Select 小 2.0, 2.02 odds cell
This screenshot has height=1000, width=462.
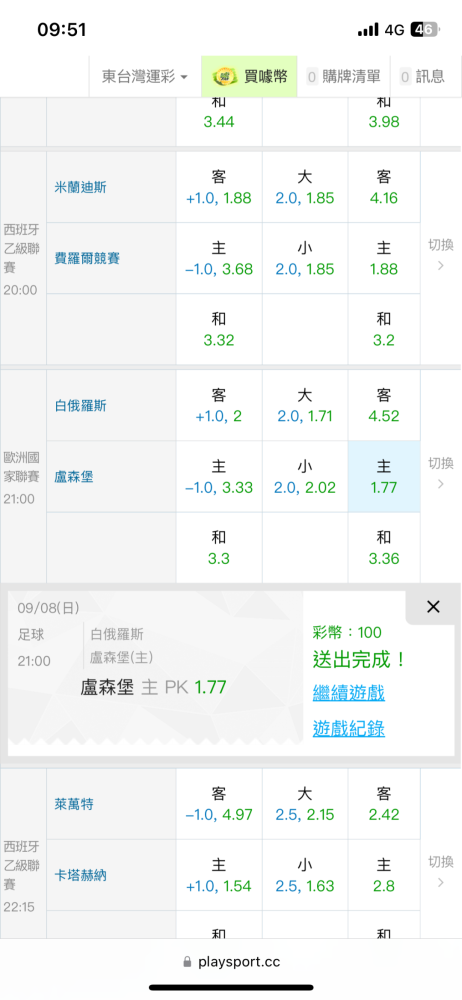point(305,476)
